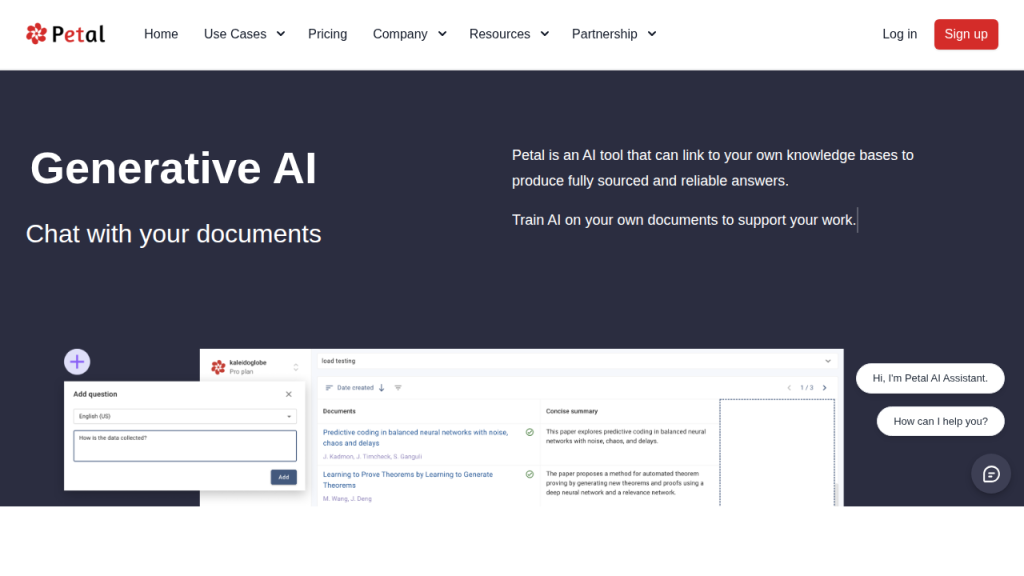Click the Date created sort arrow
The width and height of the screenshot is (1024, 576).
(381, 388)
